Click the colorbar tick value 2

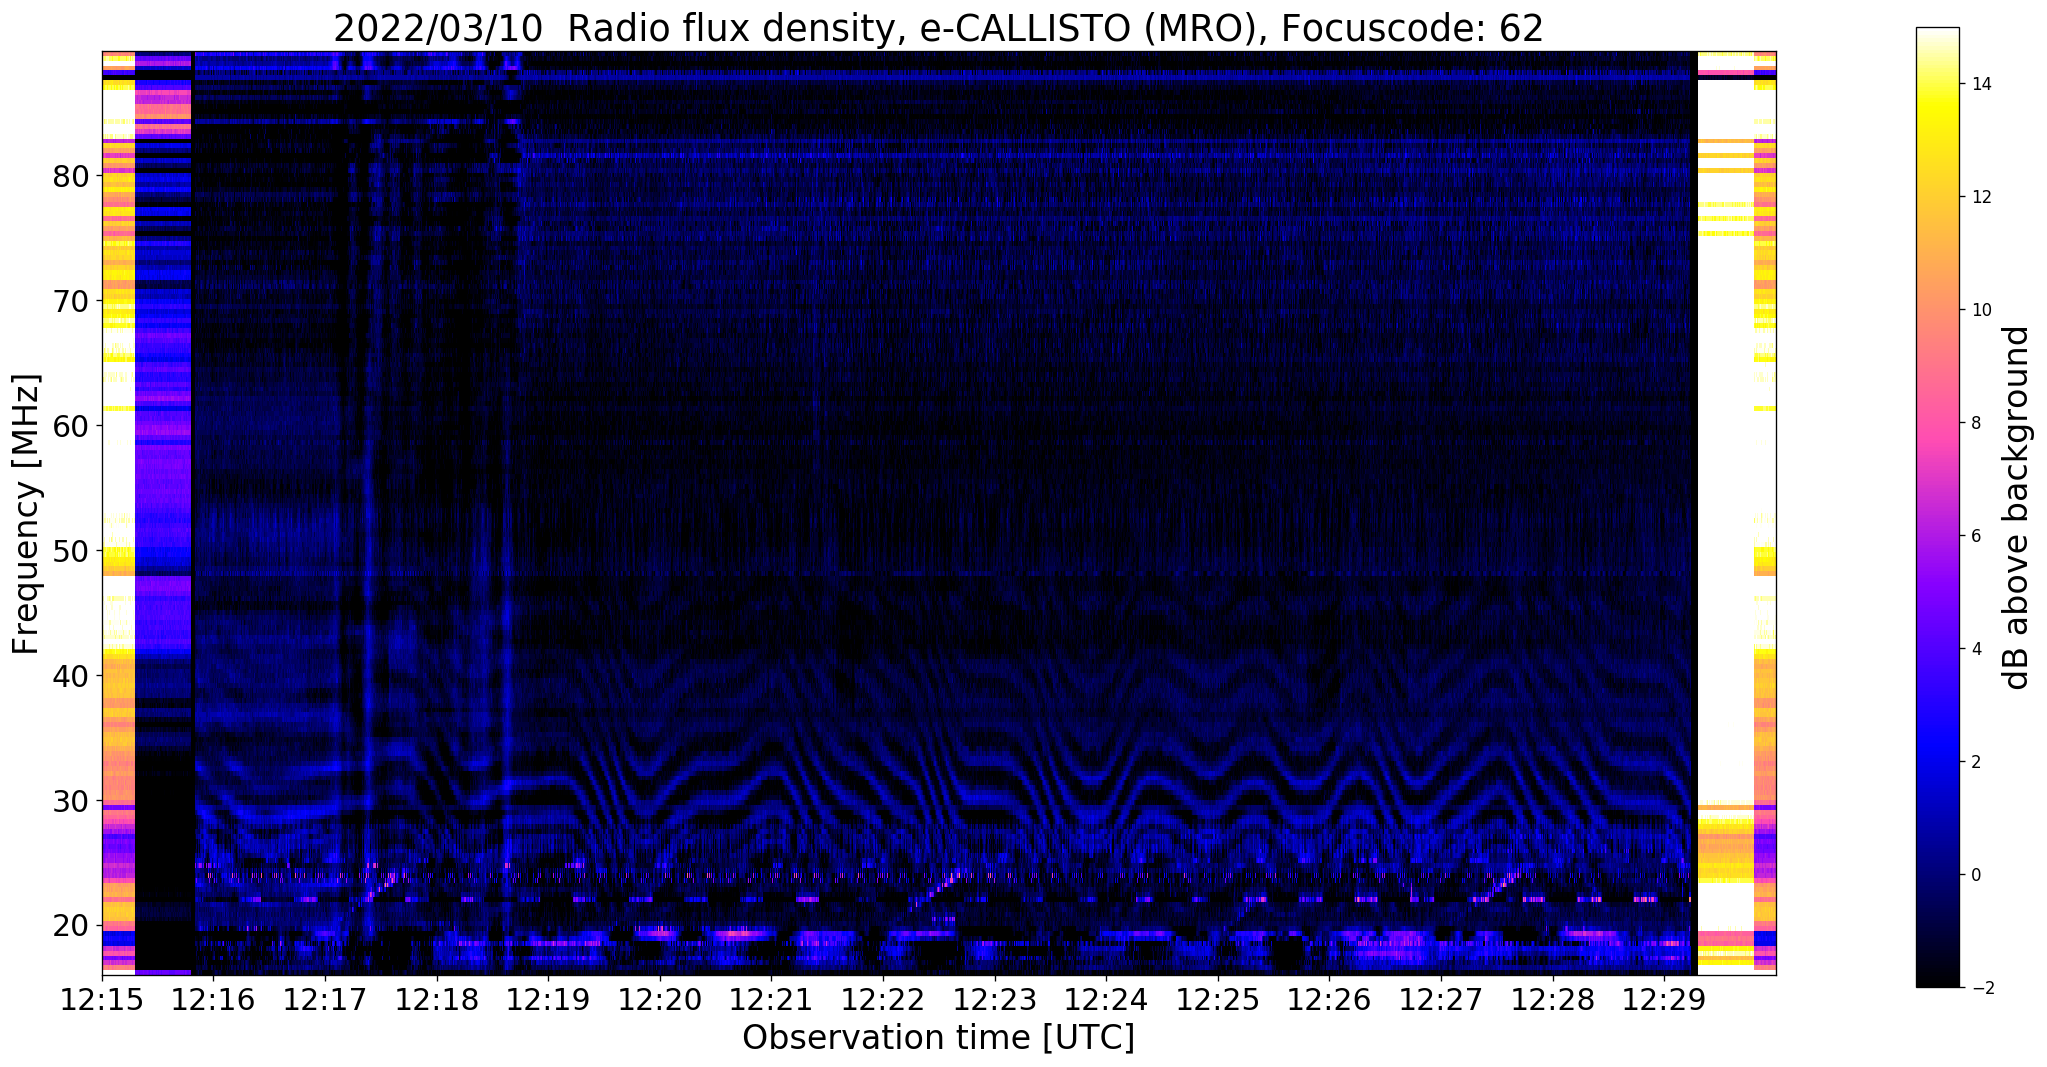(1975, 762)
